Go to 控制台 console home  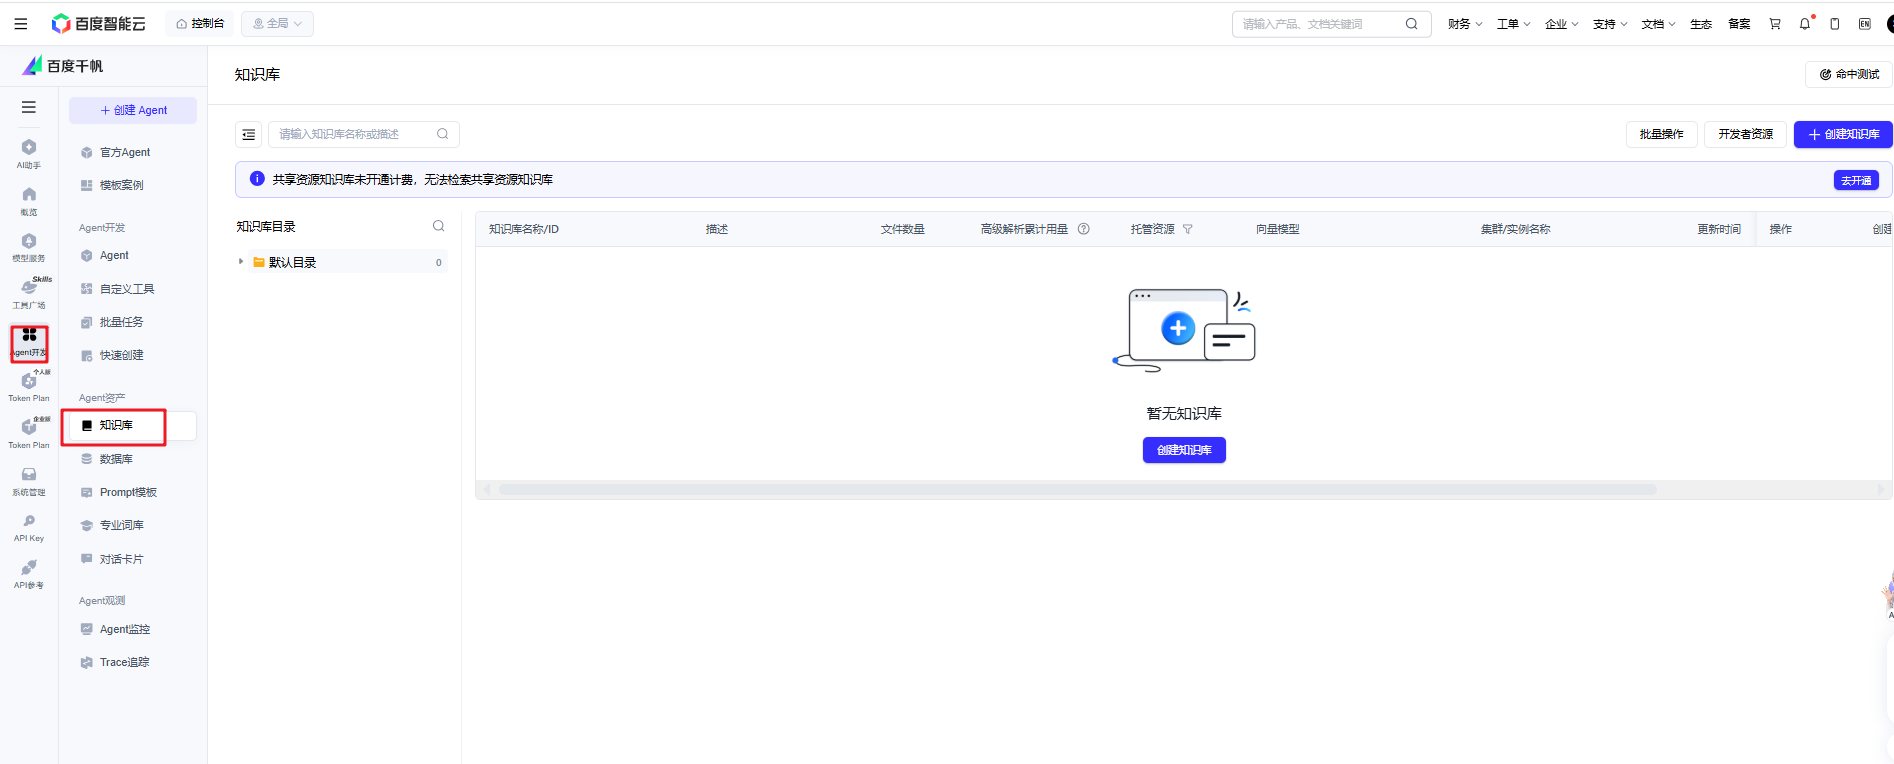click(x=200, y=24)
